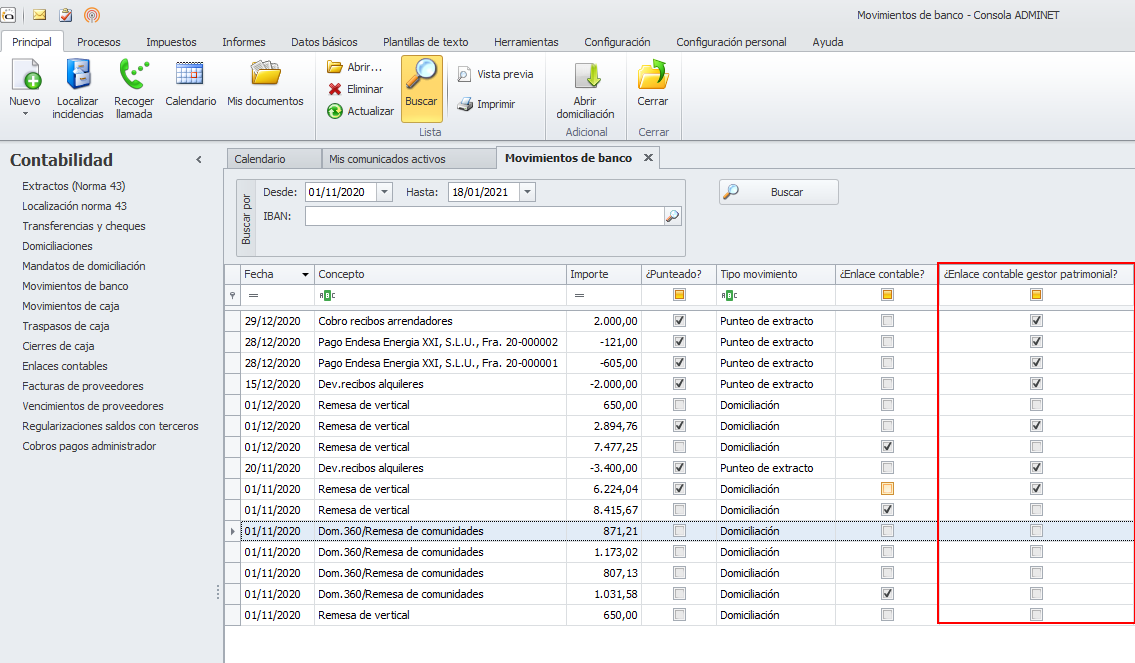Switch to Mis comunicados activos tab
This screenshot has height=663, width=1135.
tap(387, 159)
